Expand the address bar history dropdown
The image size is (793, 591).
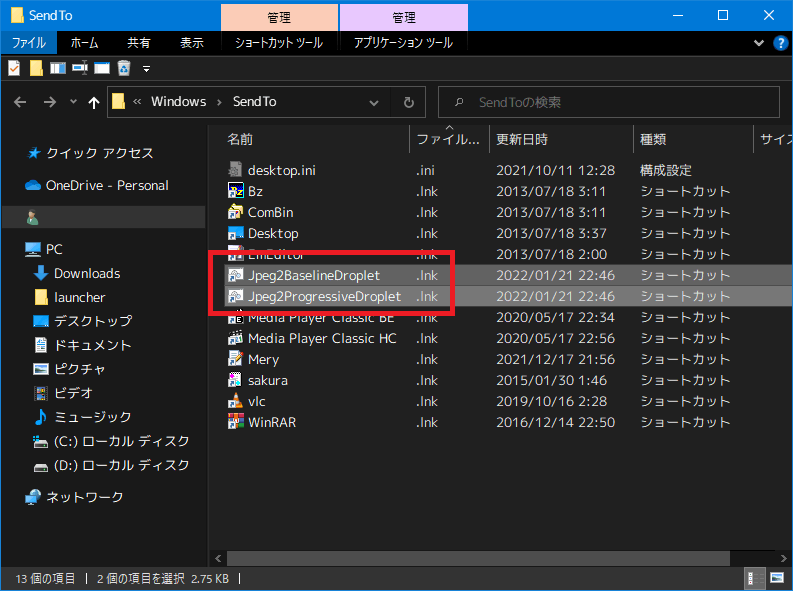coord(374,103)
